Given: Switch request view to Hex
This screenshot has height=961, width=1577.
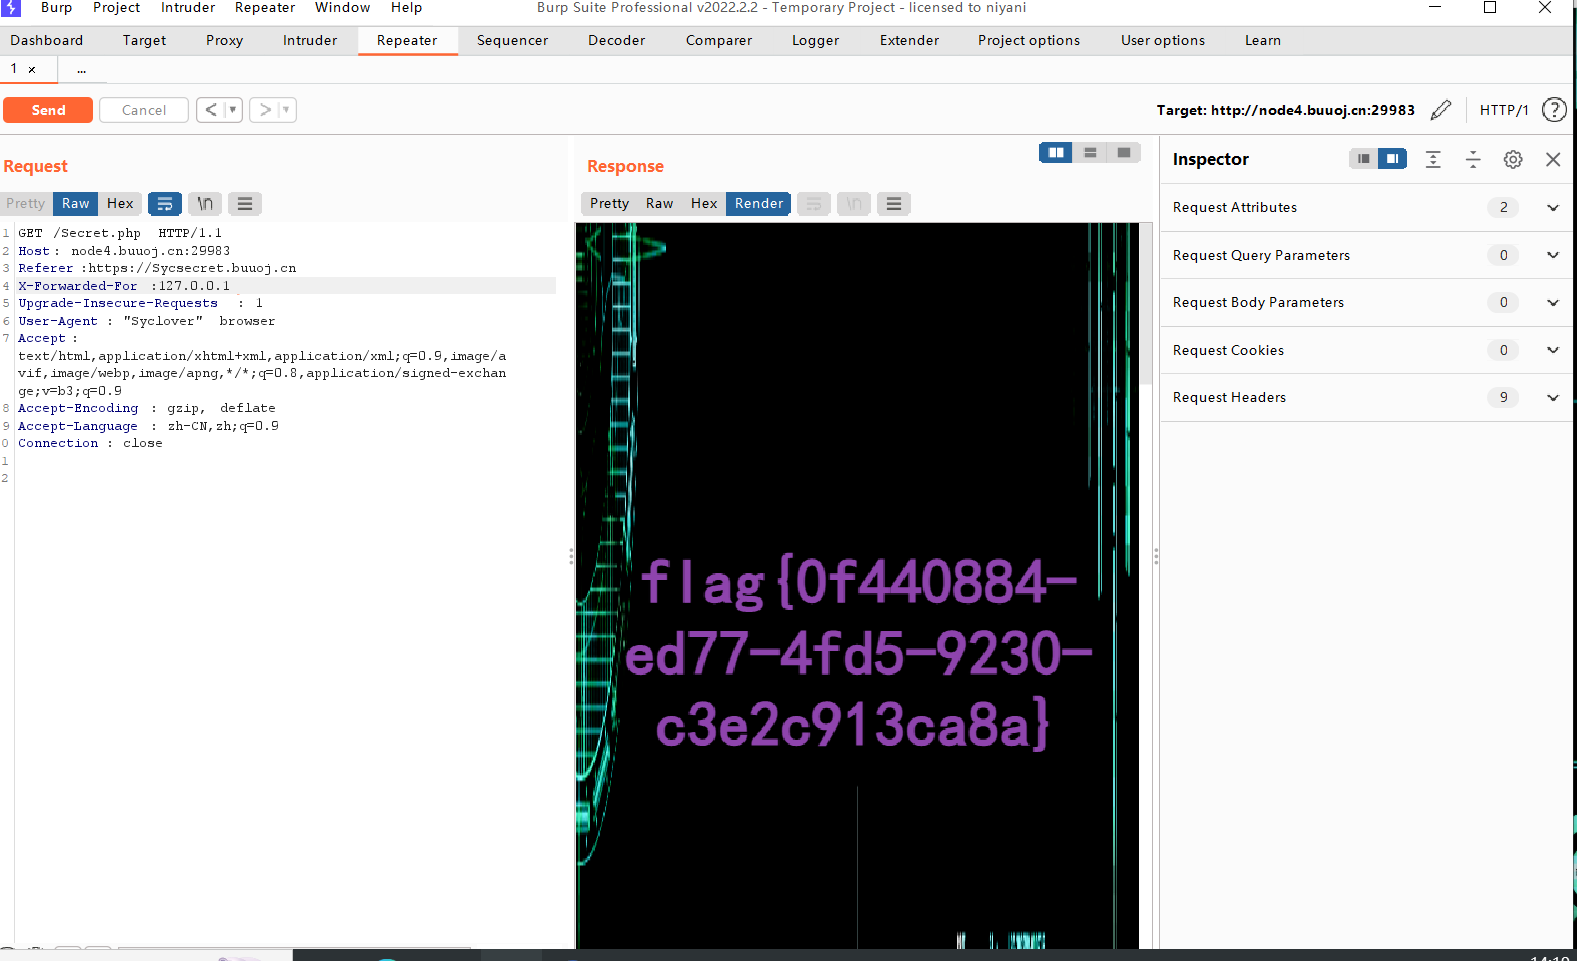Looking at the screenshot, I should coord(120,203).
